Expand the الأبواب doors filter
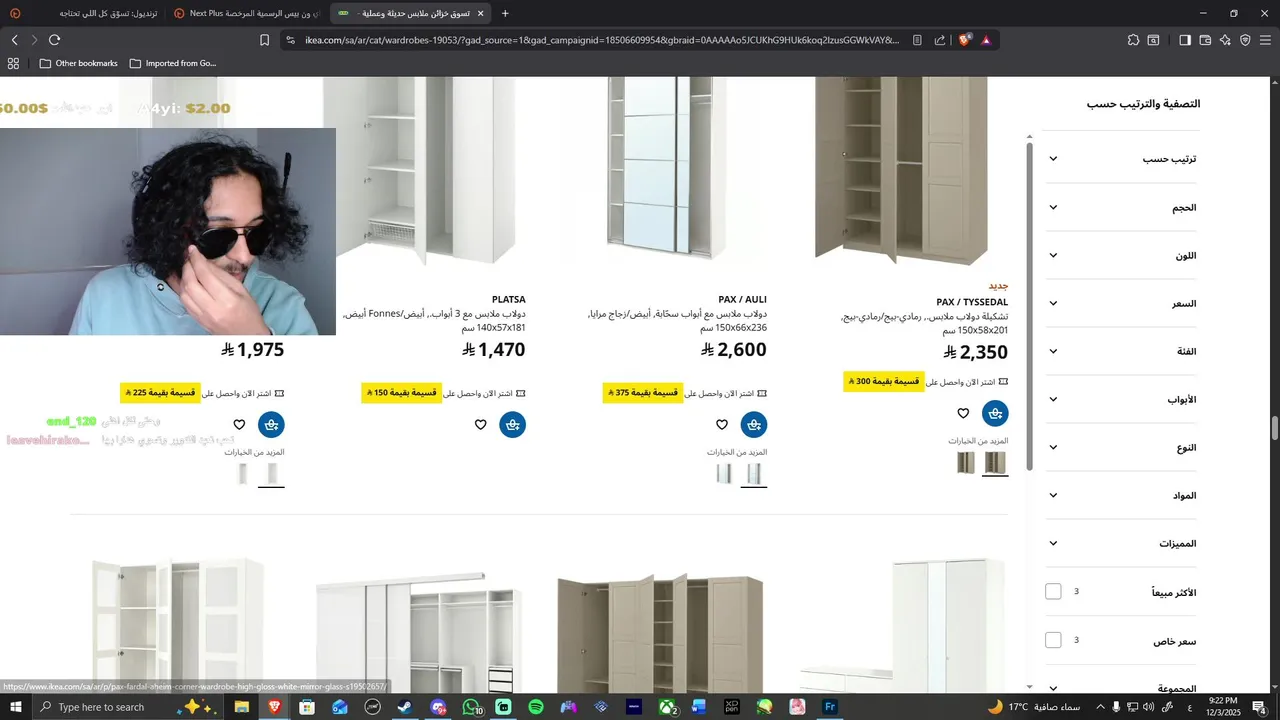 click(1122, 399)
